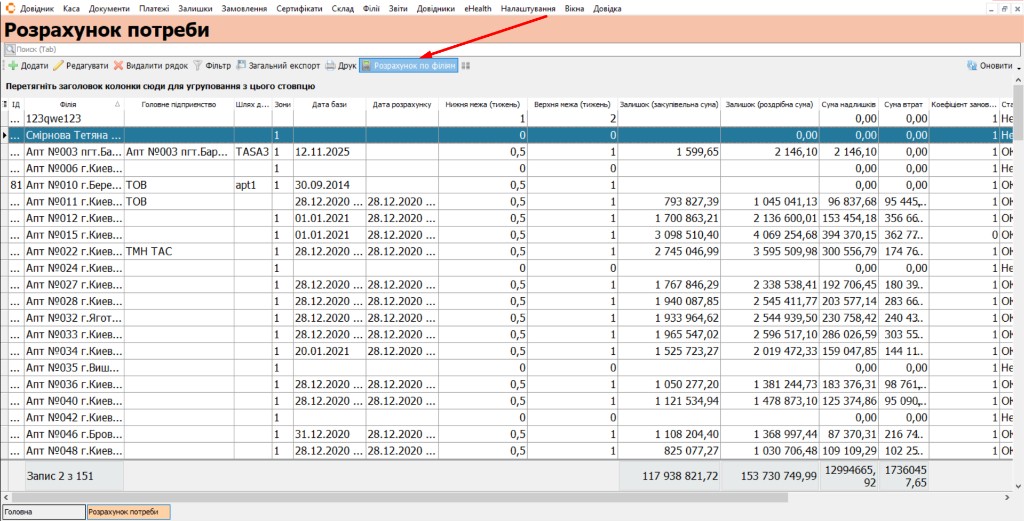The width and height of the screenshot is (1024, 521).
Task: Open the Фільтр funnel tool
Action: click(197, 66)
